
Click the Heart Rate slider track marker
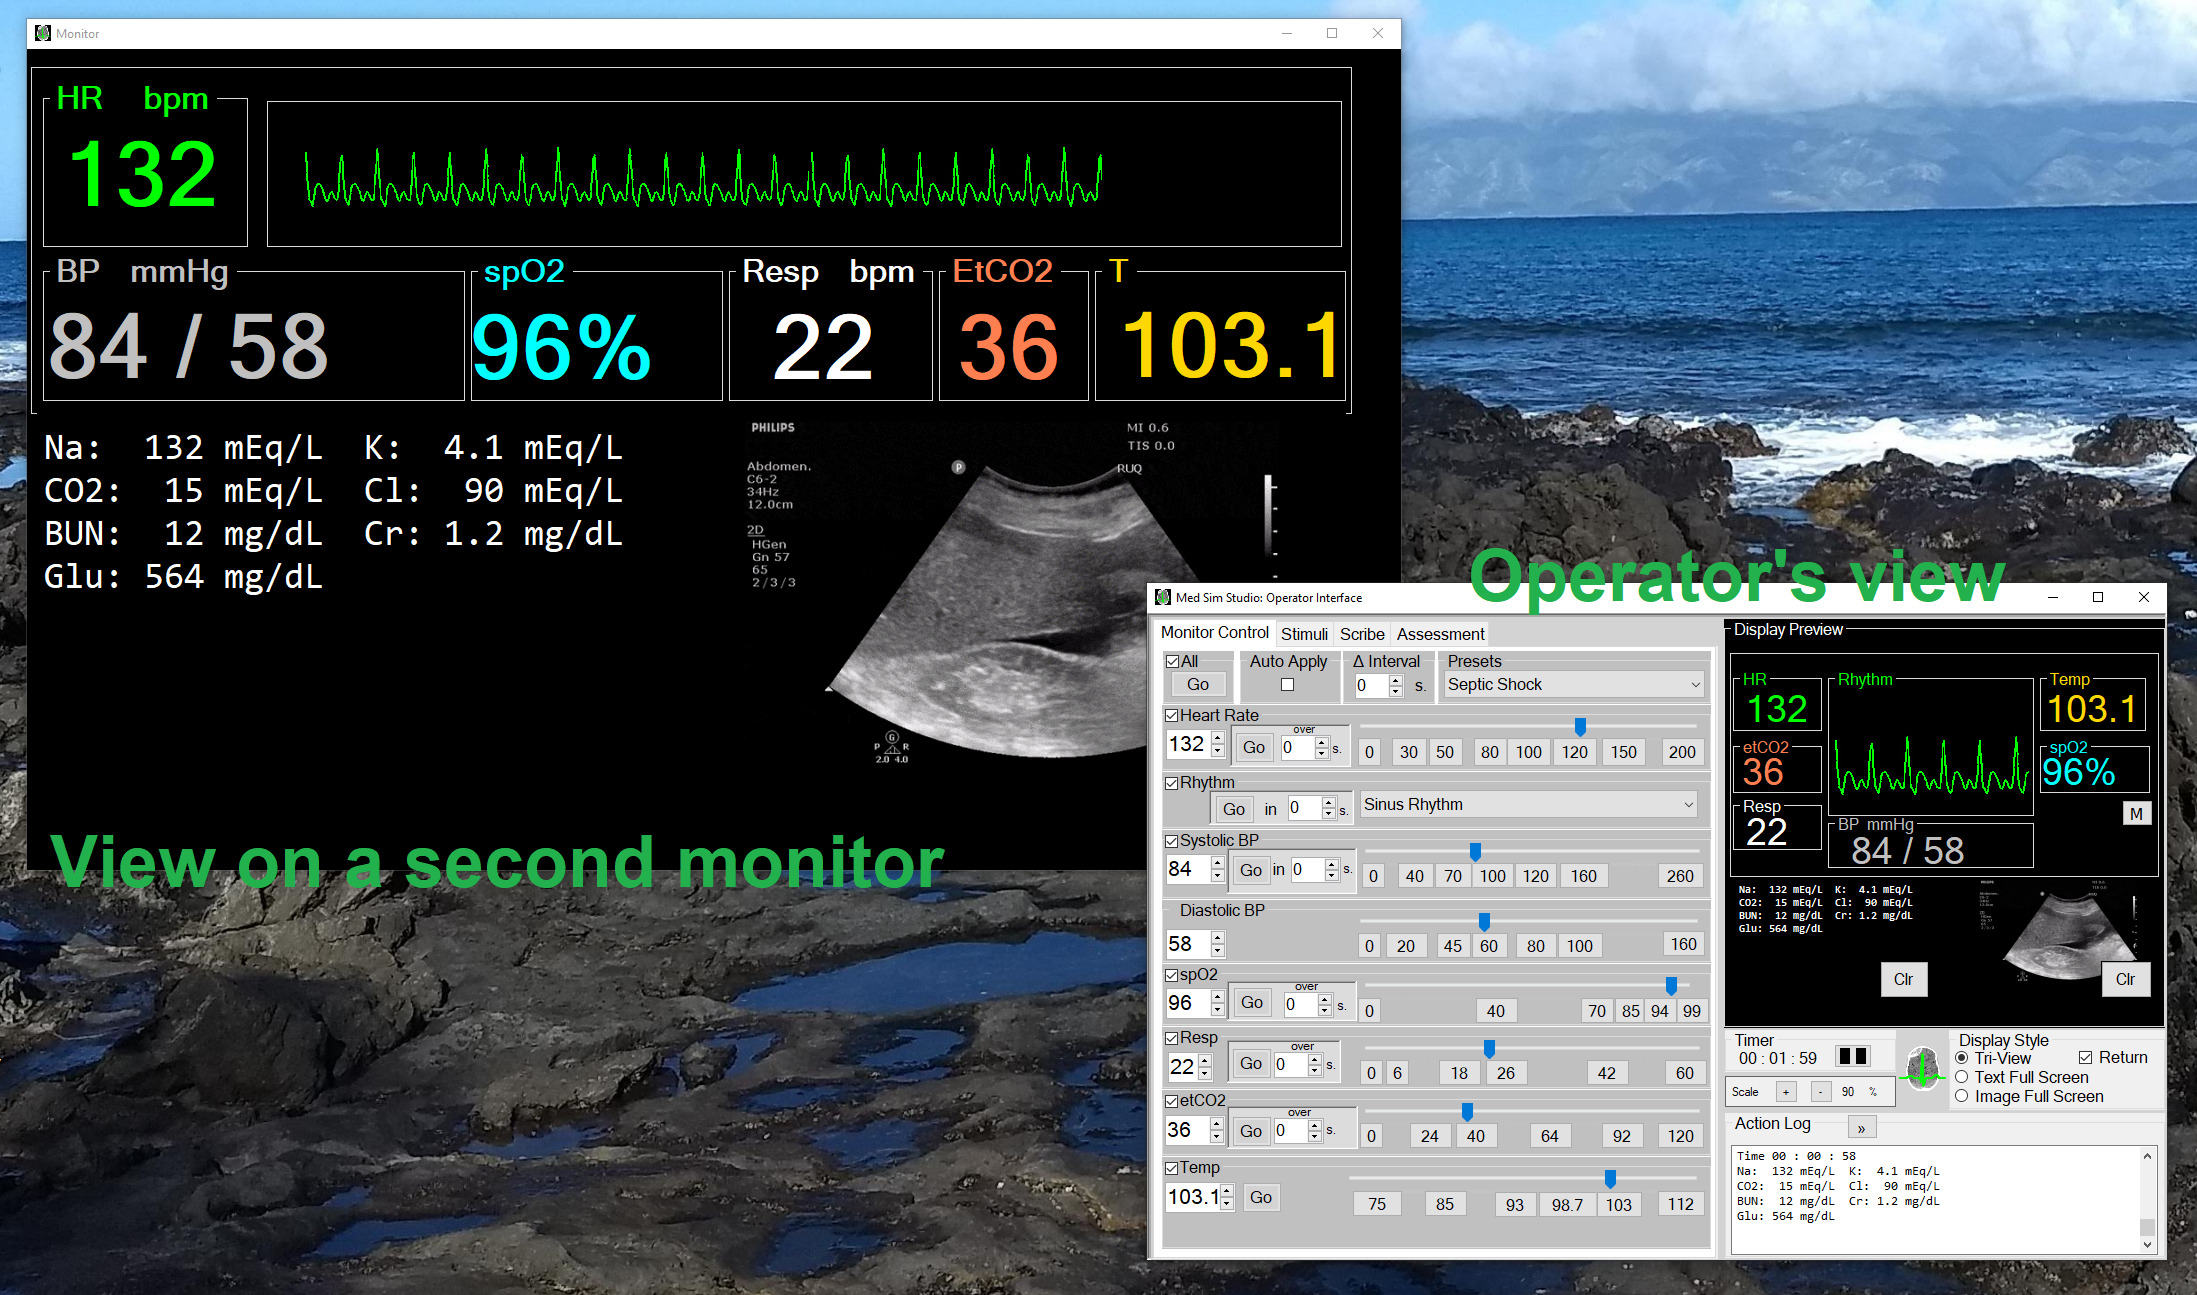tap(1580, 727)
